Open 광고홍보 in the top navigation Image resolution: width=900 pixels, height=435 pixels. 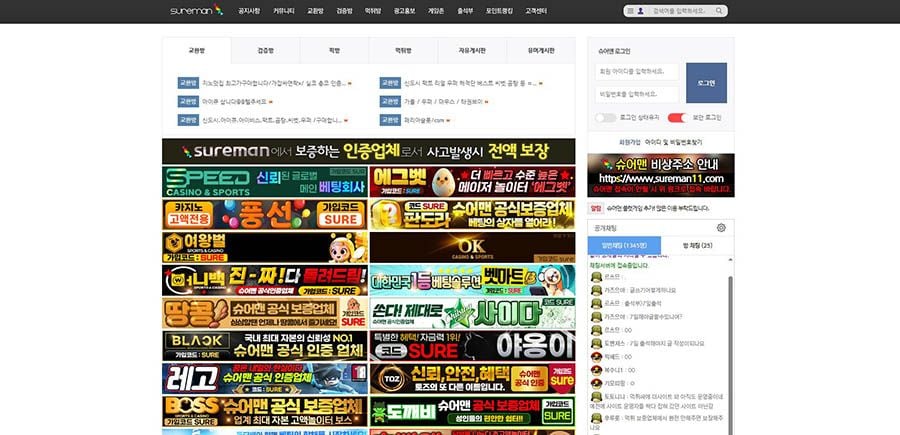(x=404, y=11)
